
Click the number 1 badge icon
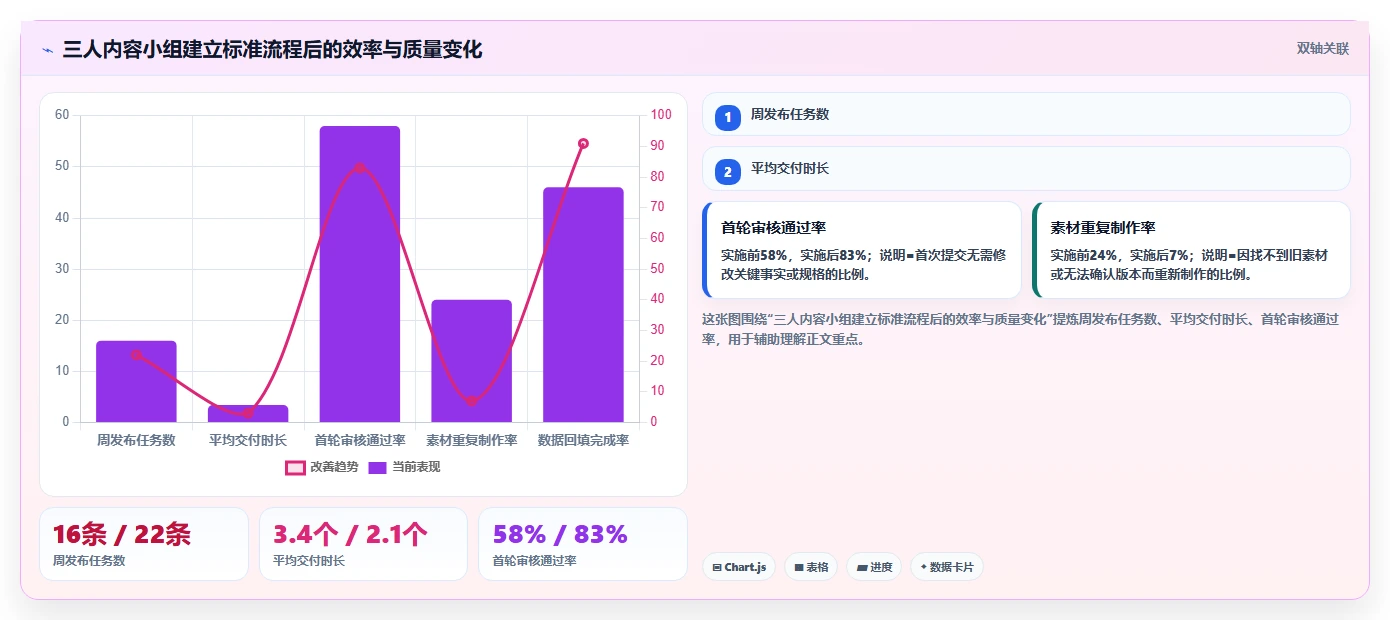(728, 117)
